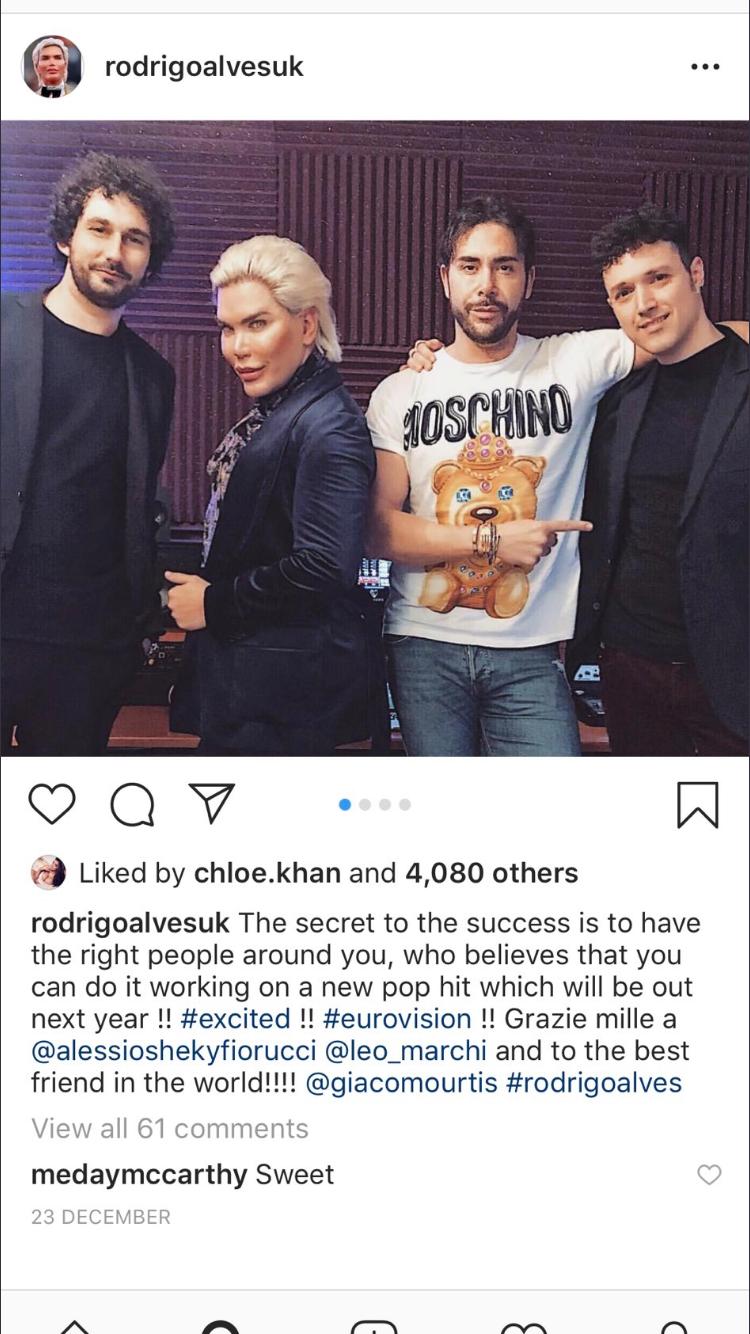Open the medaymccarthy commenter profile
This screenshot has height=1334, width=750.
click(x=139, y=1174)
